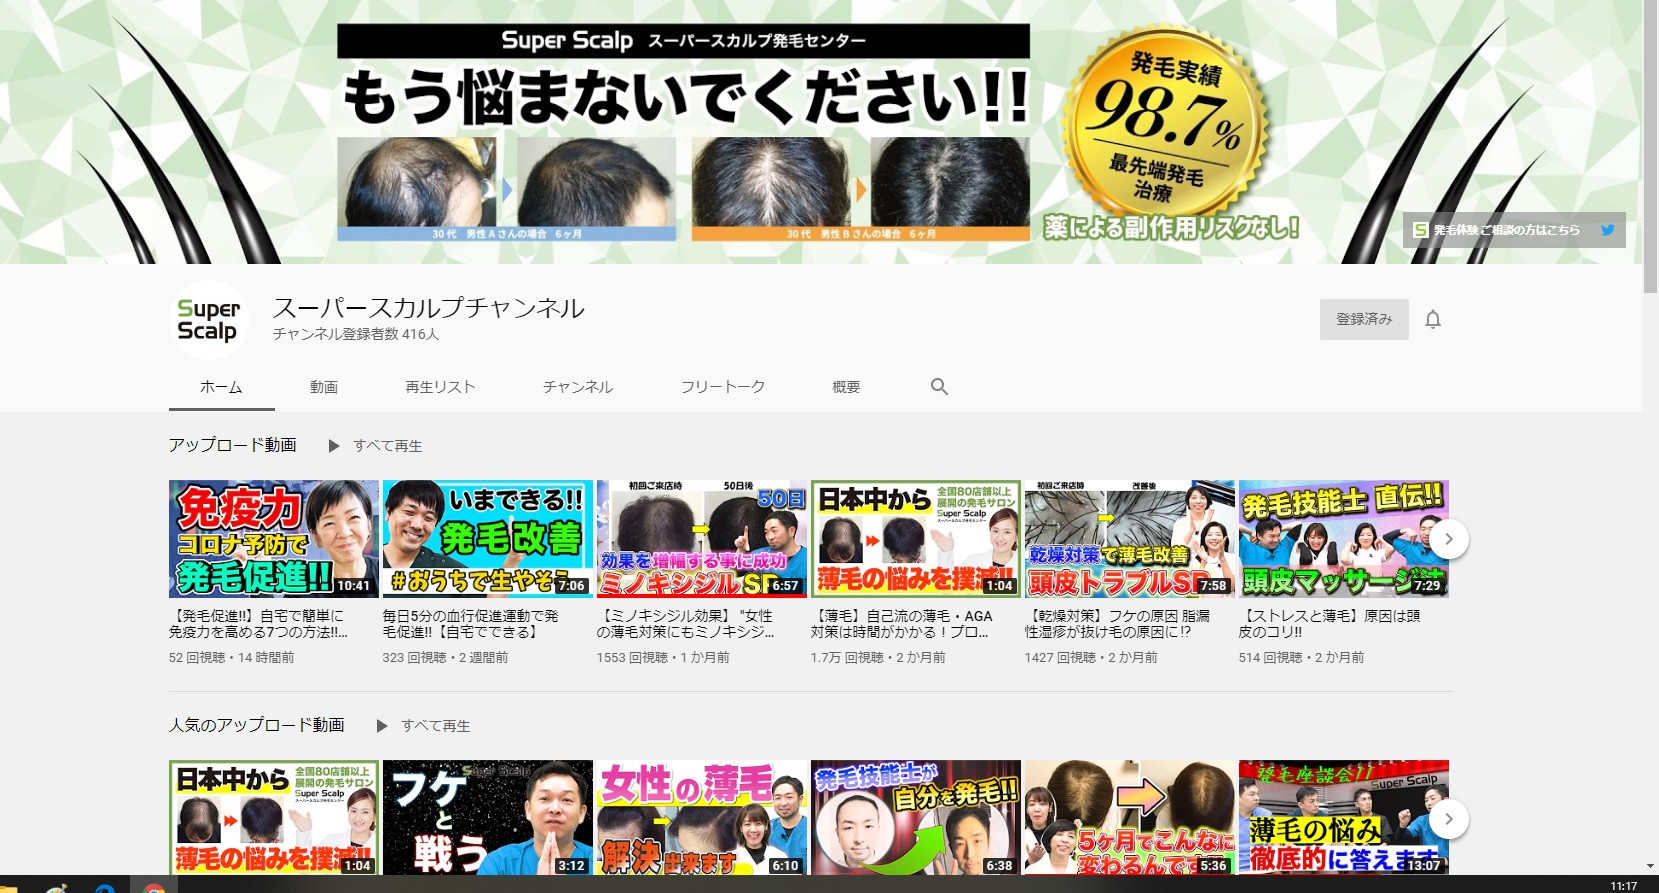Play the 女性の薄毛 解決出来ます thumbnail (6:10)
Viewport: 1659px width, 893px height.
pos(702,818)
